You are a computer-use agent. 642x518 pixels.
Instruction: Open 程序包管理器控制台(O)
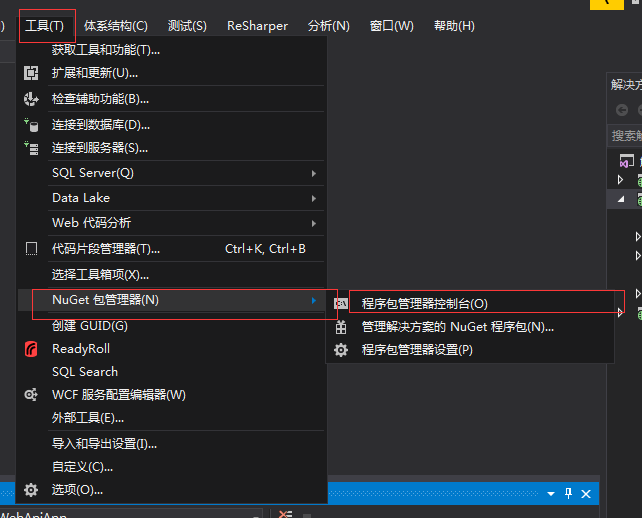tap(425, 304)
